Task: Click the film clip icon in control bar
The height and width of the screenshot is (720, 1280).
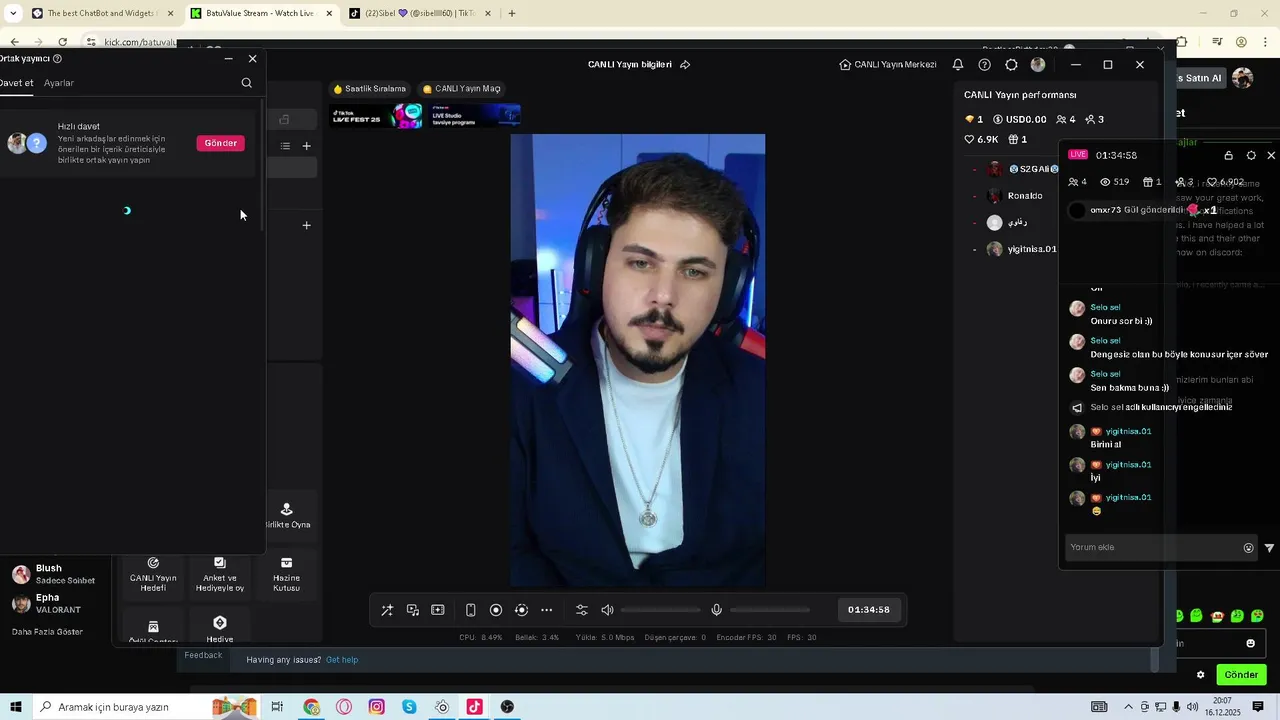Action: coord(438,610)
